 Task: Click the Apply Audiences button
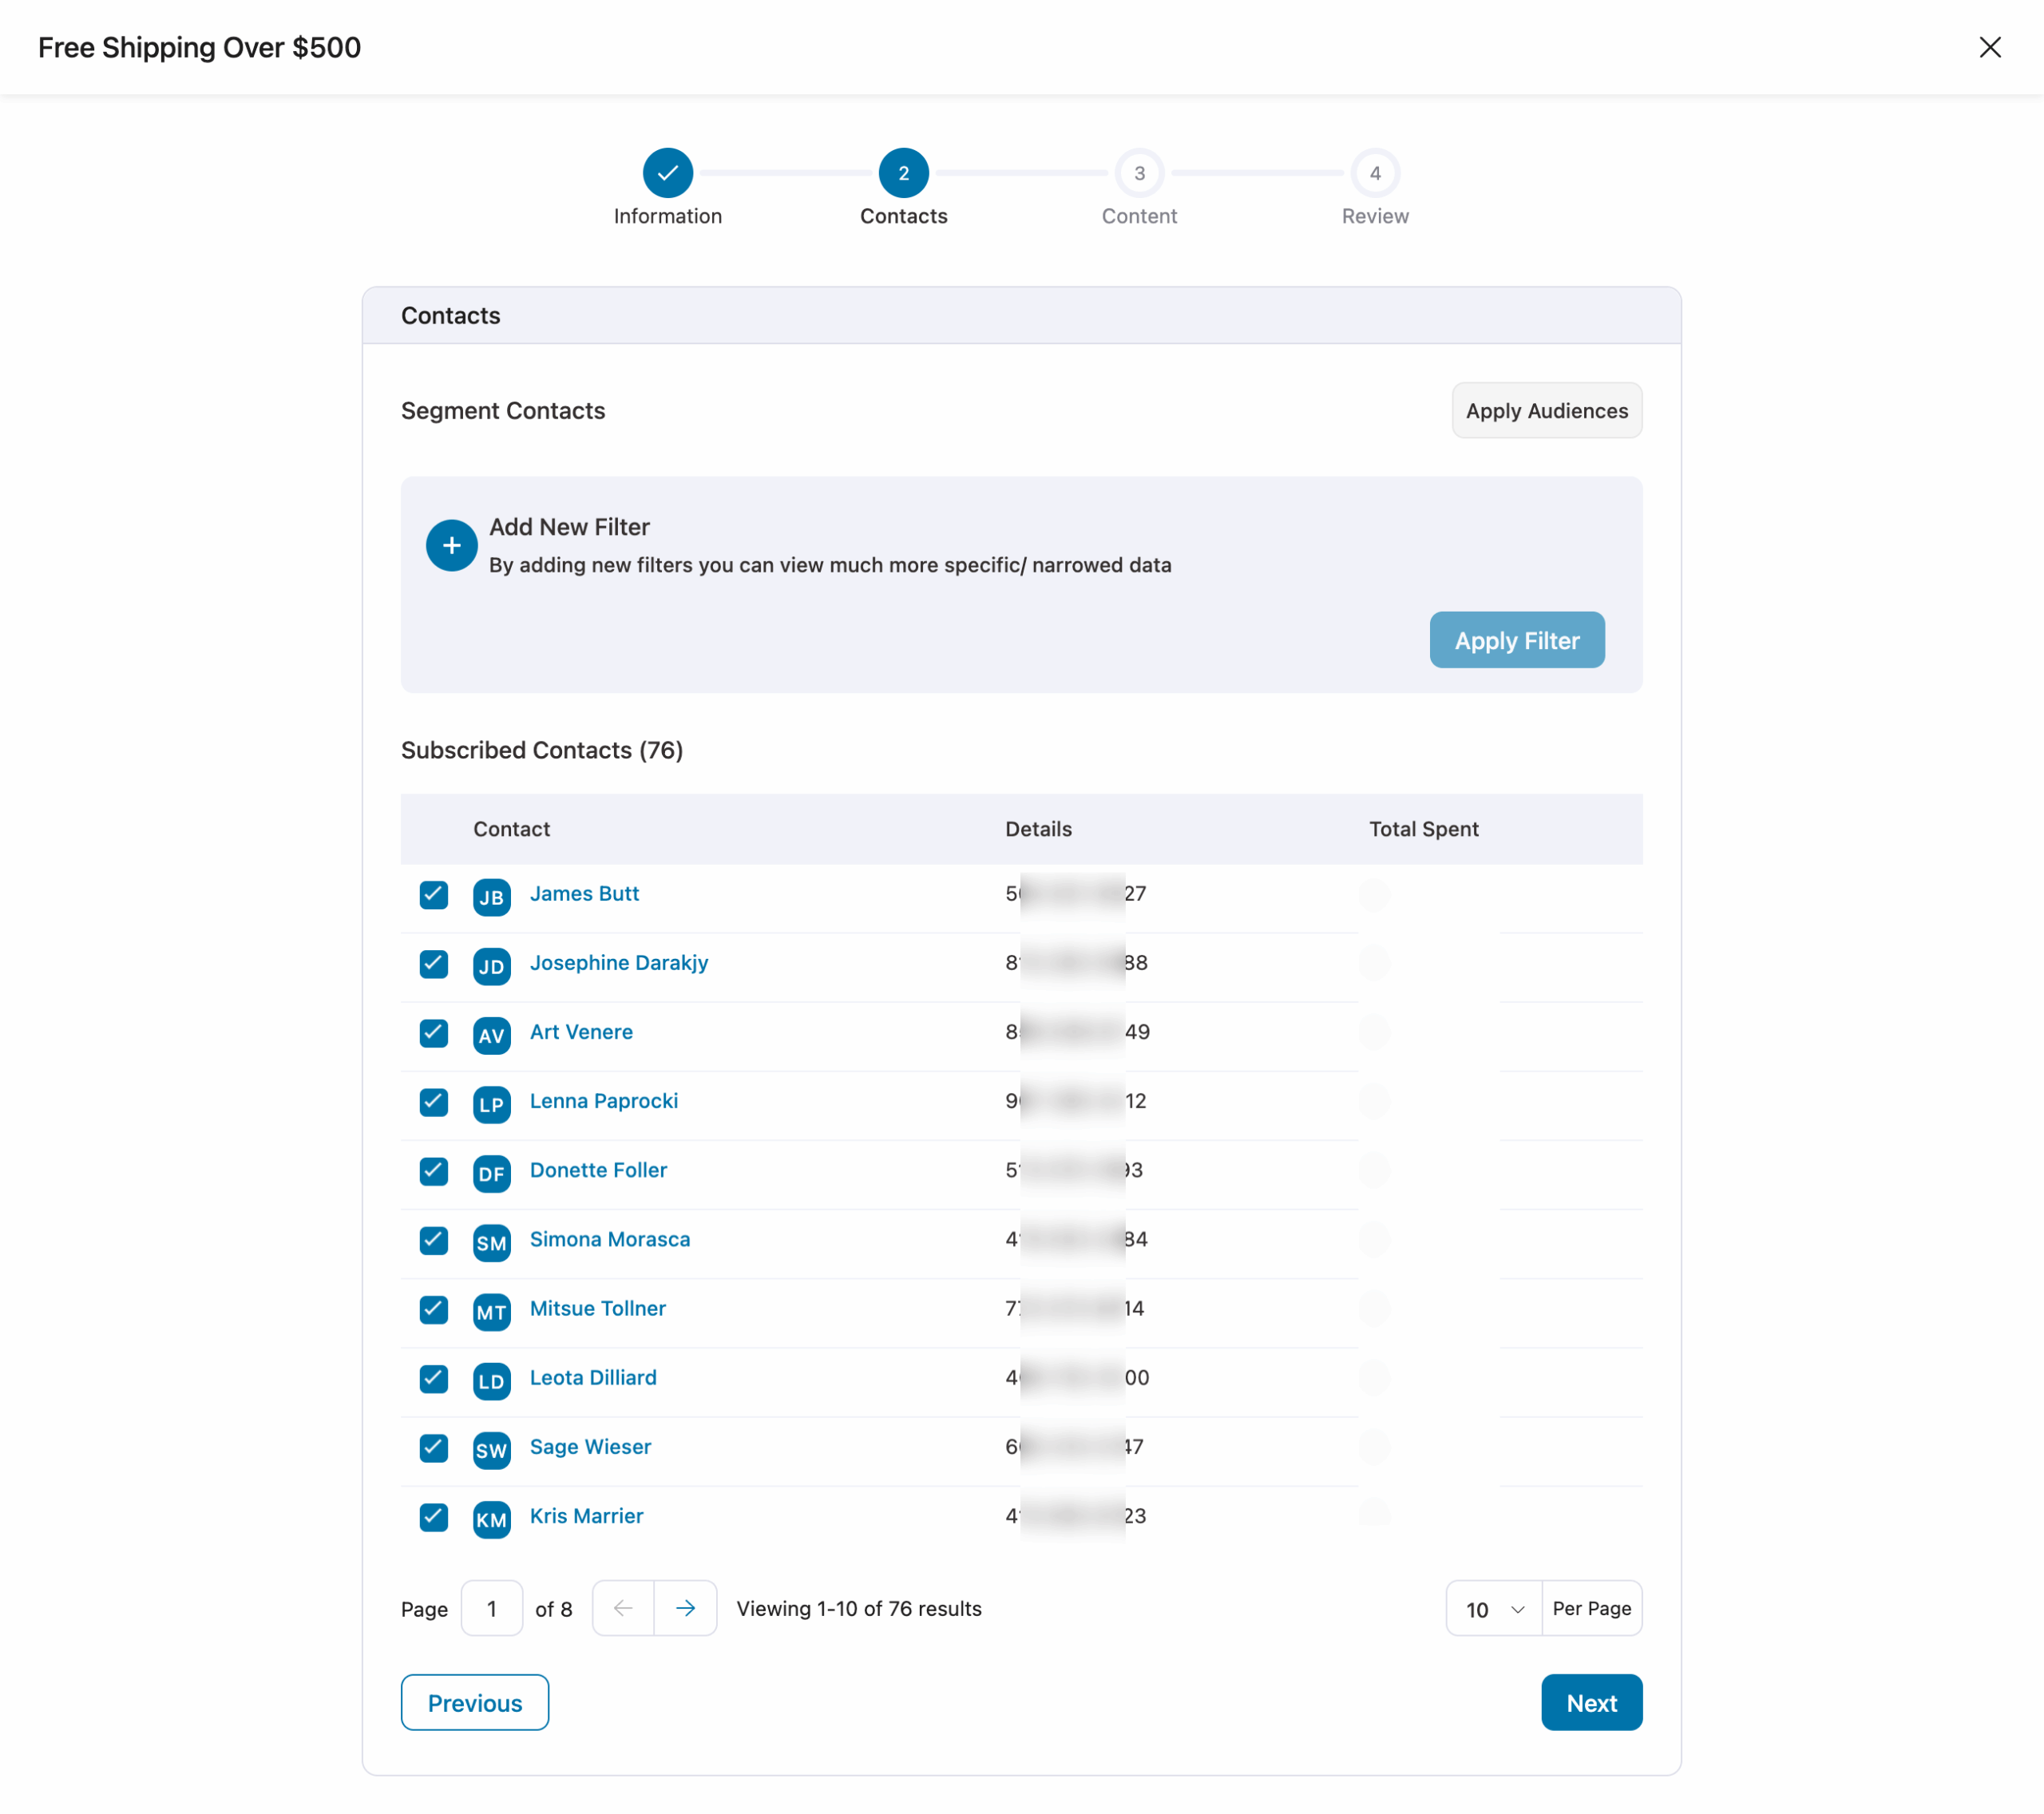click(1546, 410)
